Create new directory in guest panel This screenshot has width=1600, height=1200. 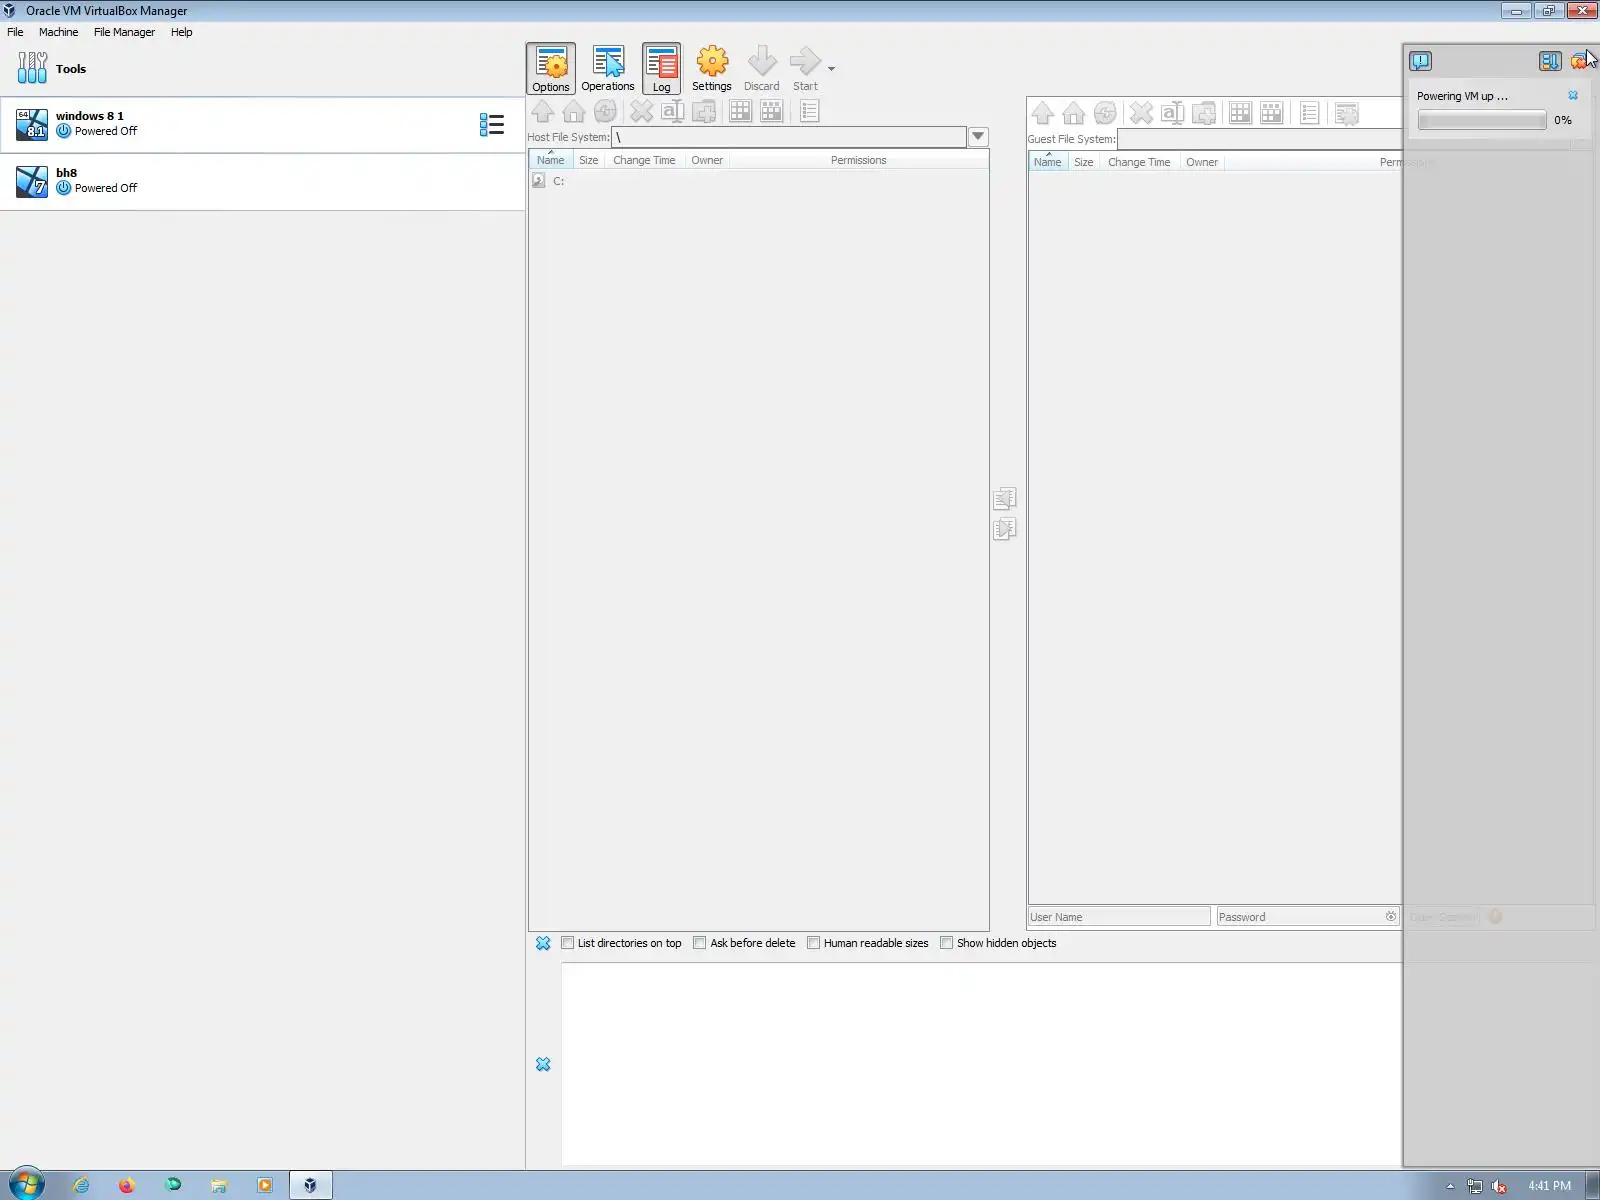tap(1204, 113)
